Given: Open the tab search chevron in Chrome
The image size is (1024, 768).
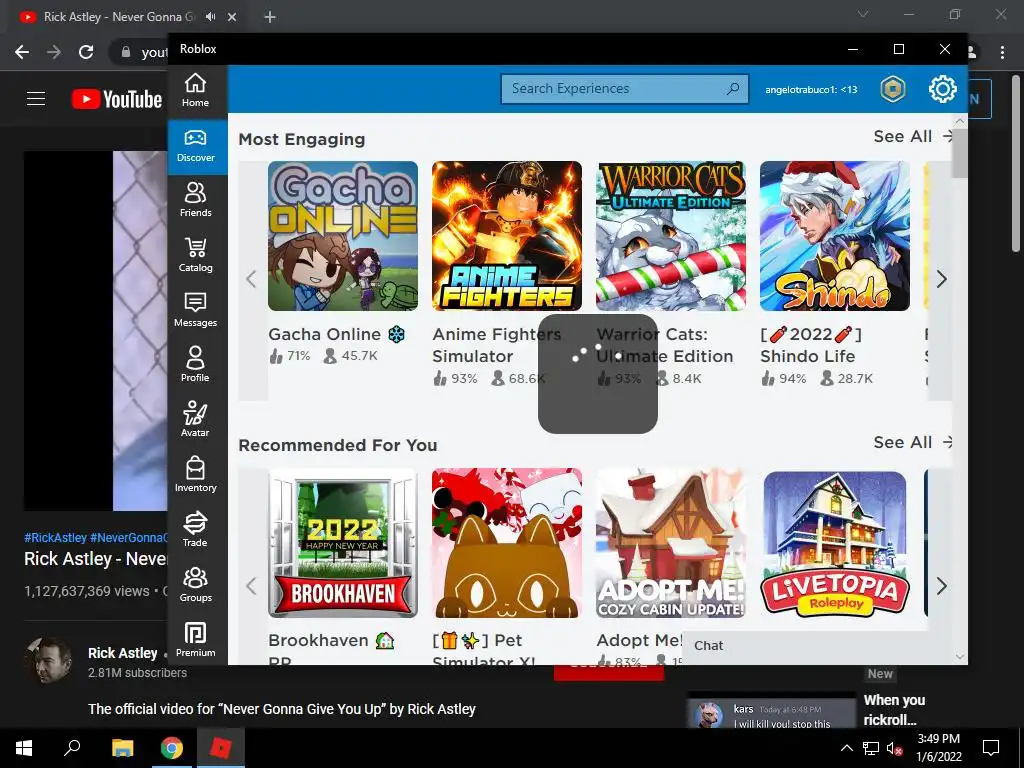Looking at the screenshot, I should point(863,14).
